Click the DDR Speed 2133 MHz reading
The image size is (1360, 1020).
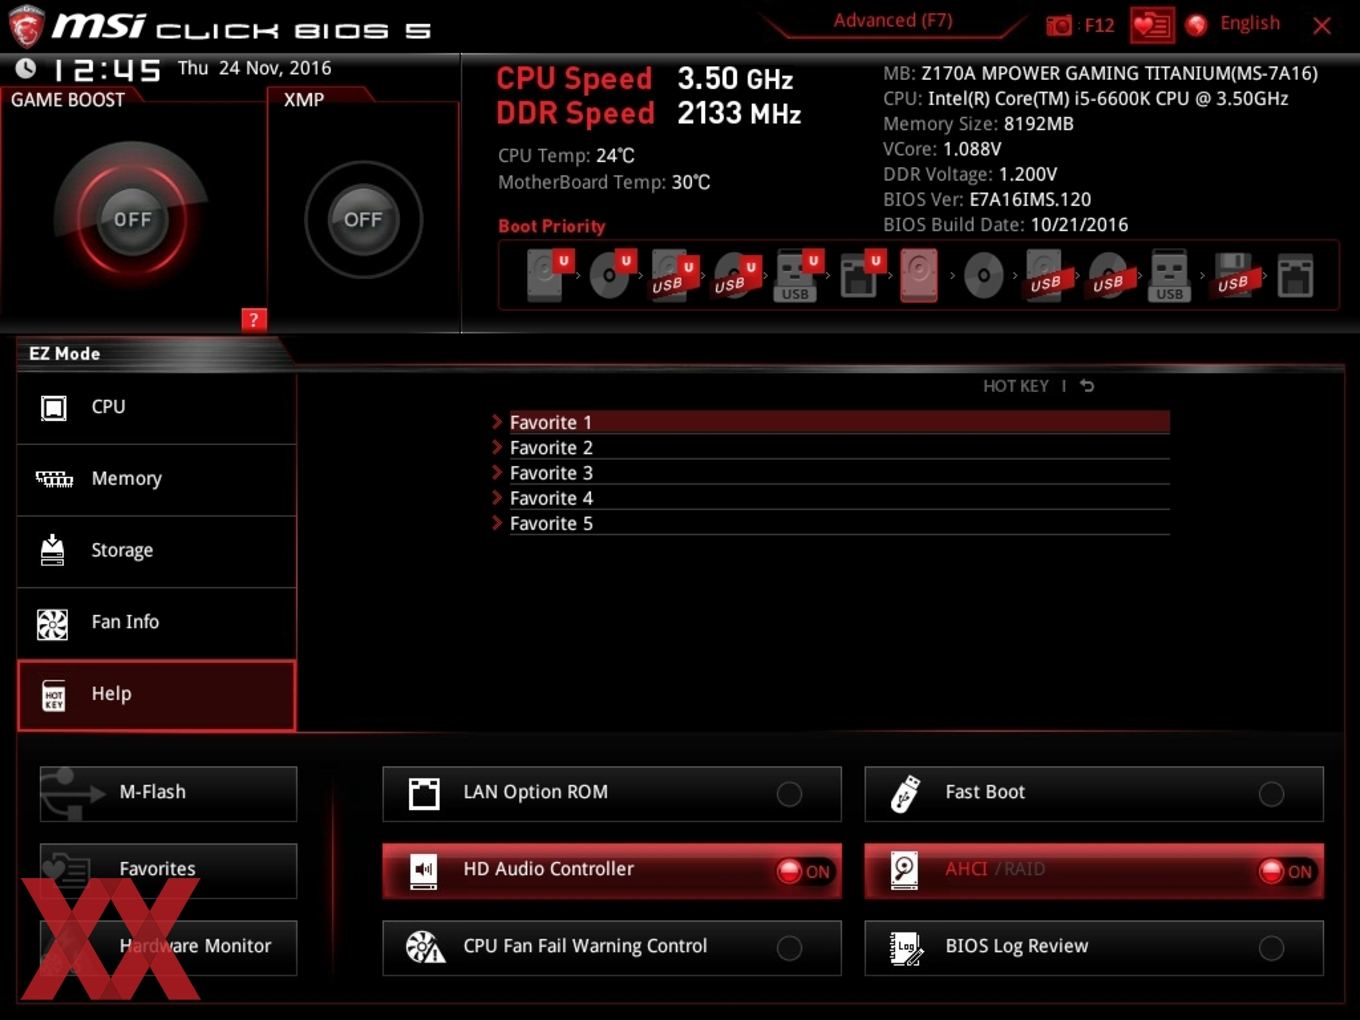649,113
